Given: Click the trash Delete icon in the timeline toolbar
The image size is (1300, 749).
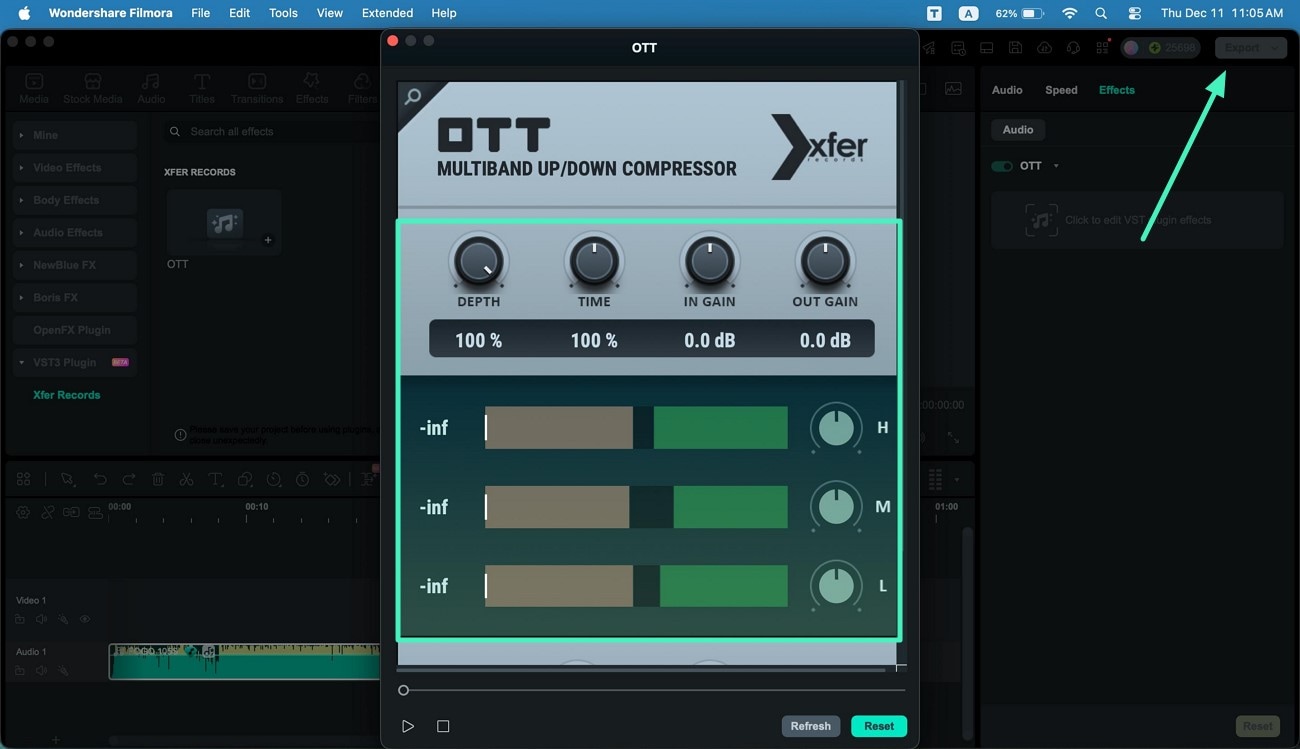Looking at the screenshot, I should coord(158,480).
